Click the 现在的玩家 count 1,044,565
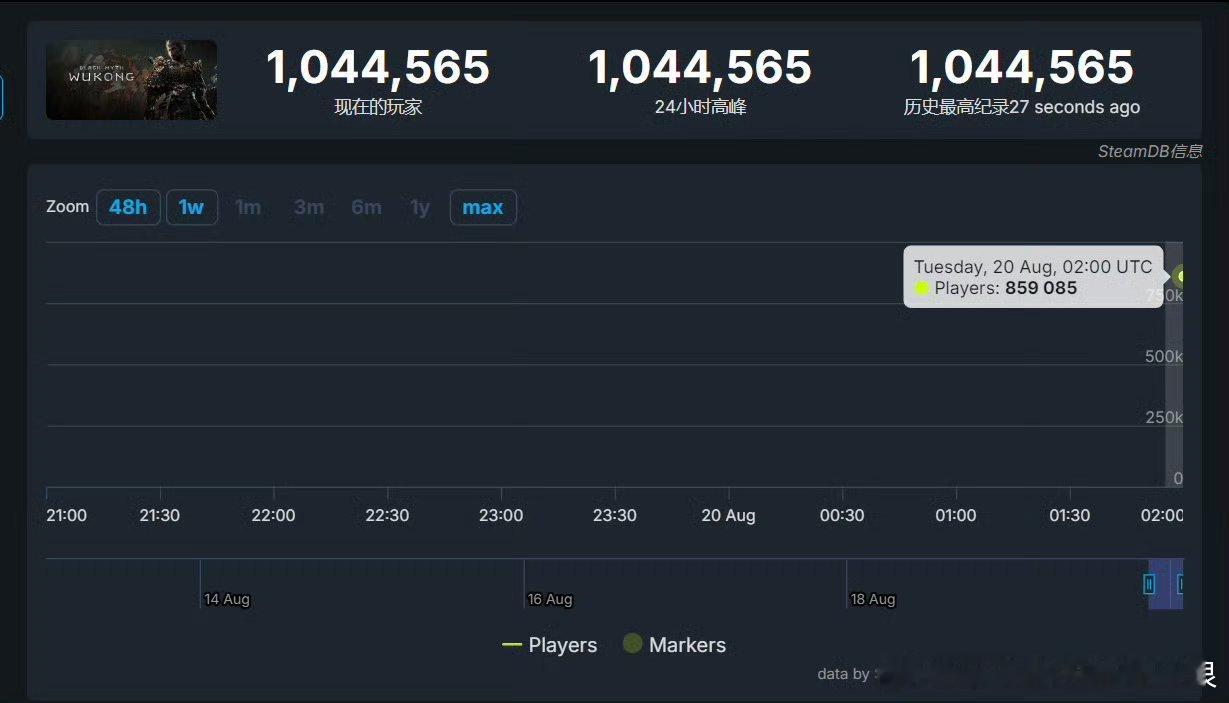The height and width of the screenshot is (703, 1229). 378,68
